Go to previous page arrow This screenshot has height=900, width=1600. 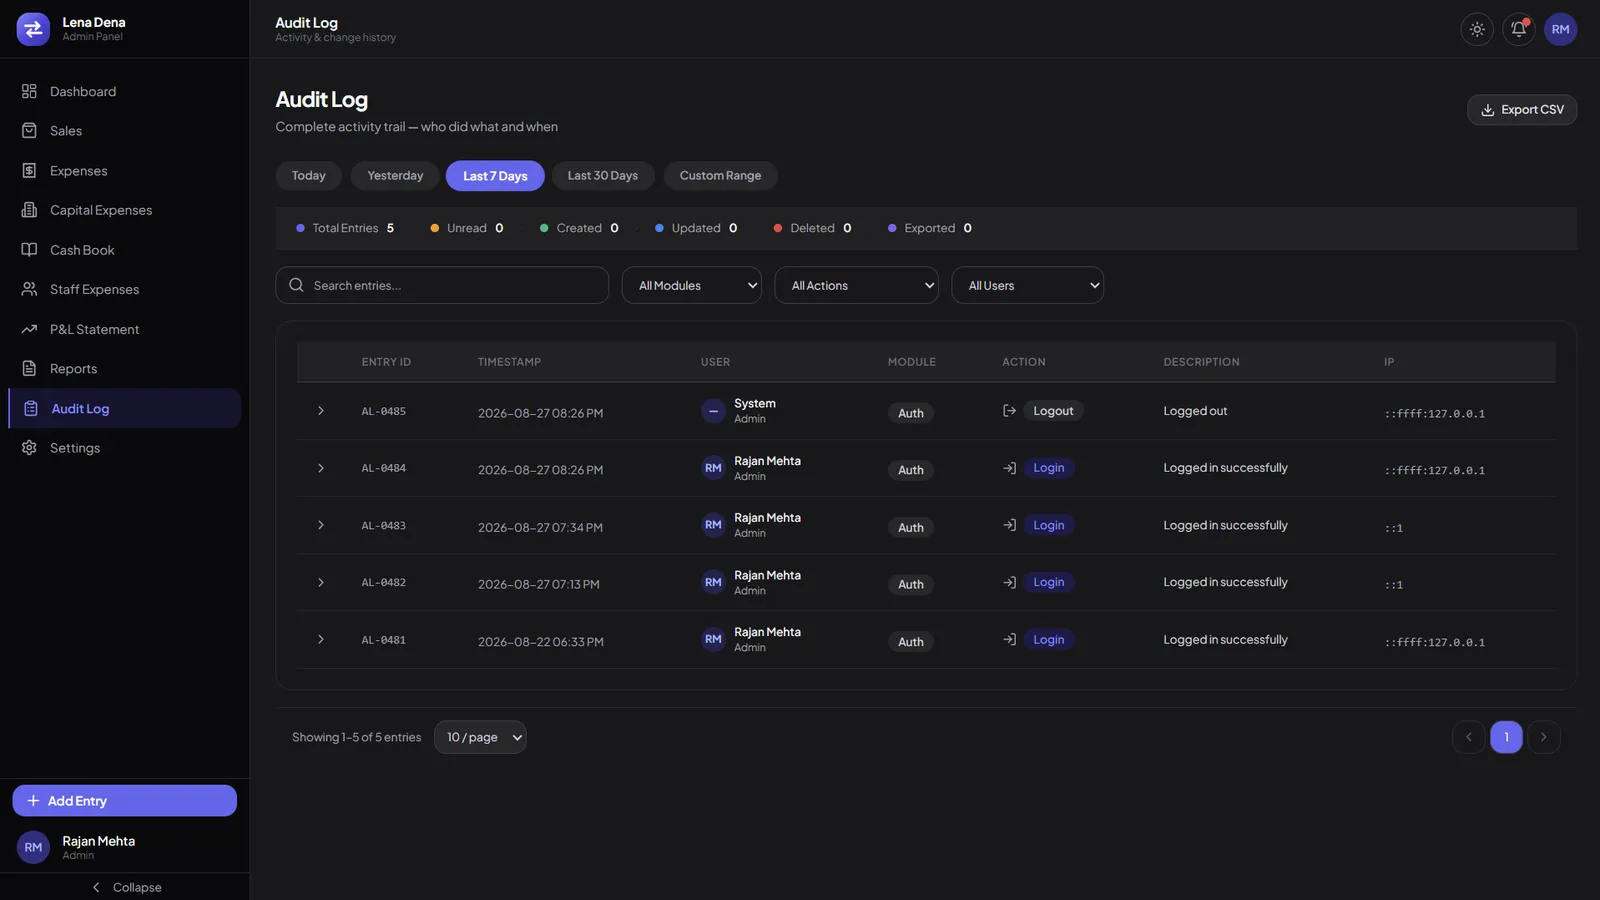pos(1469,737)
